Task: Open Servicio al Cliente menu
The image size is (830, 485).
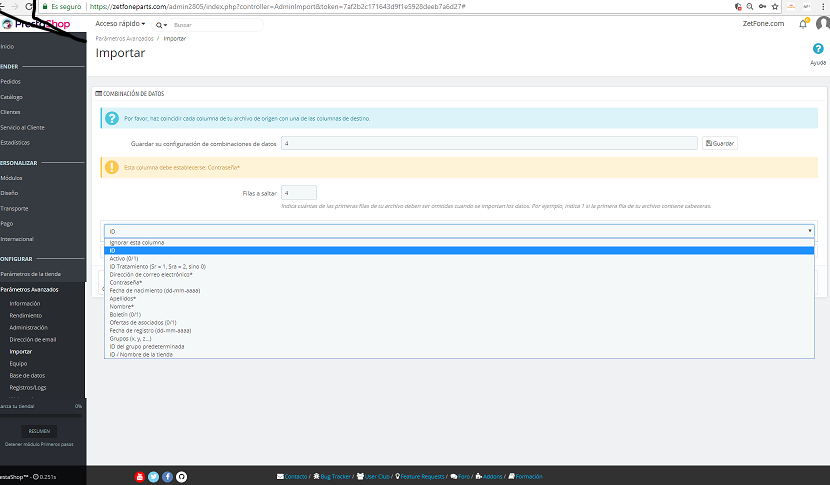Action: click(22, 128)
